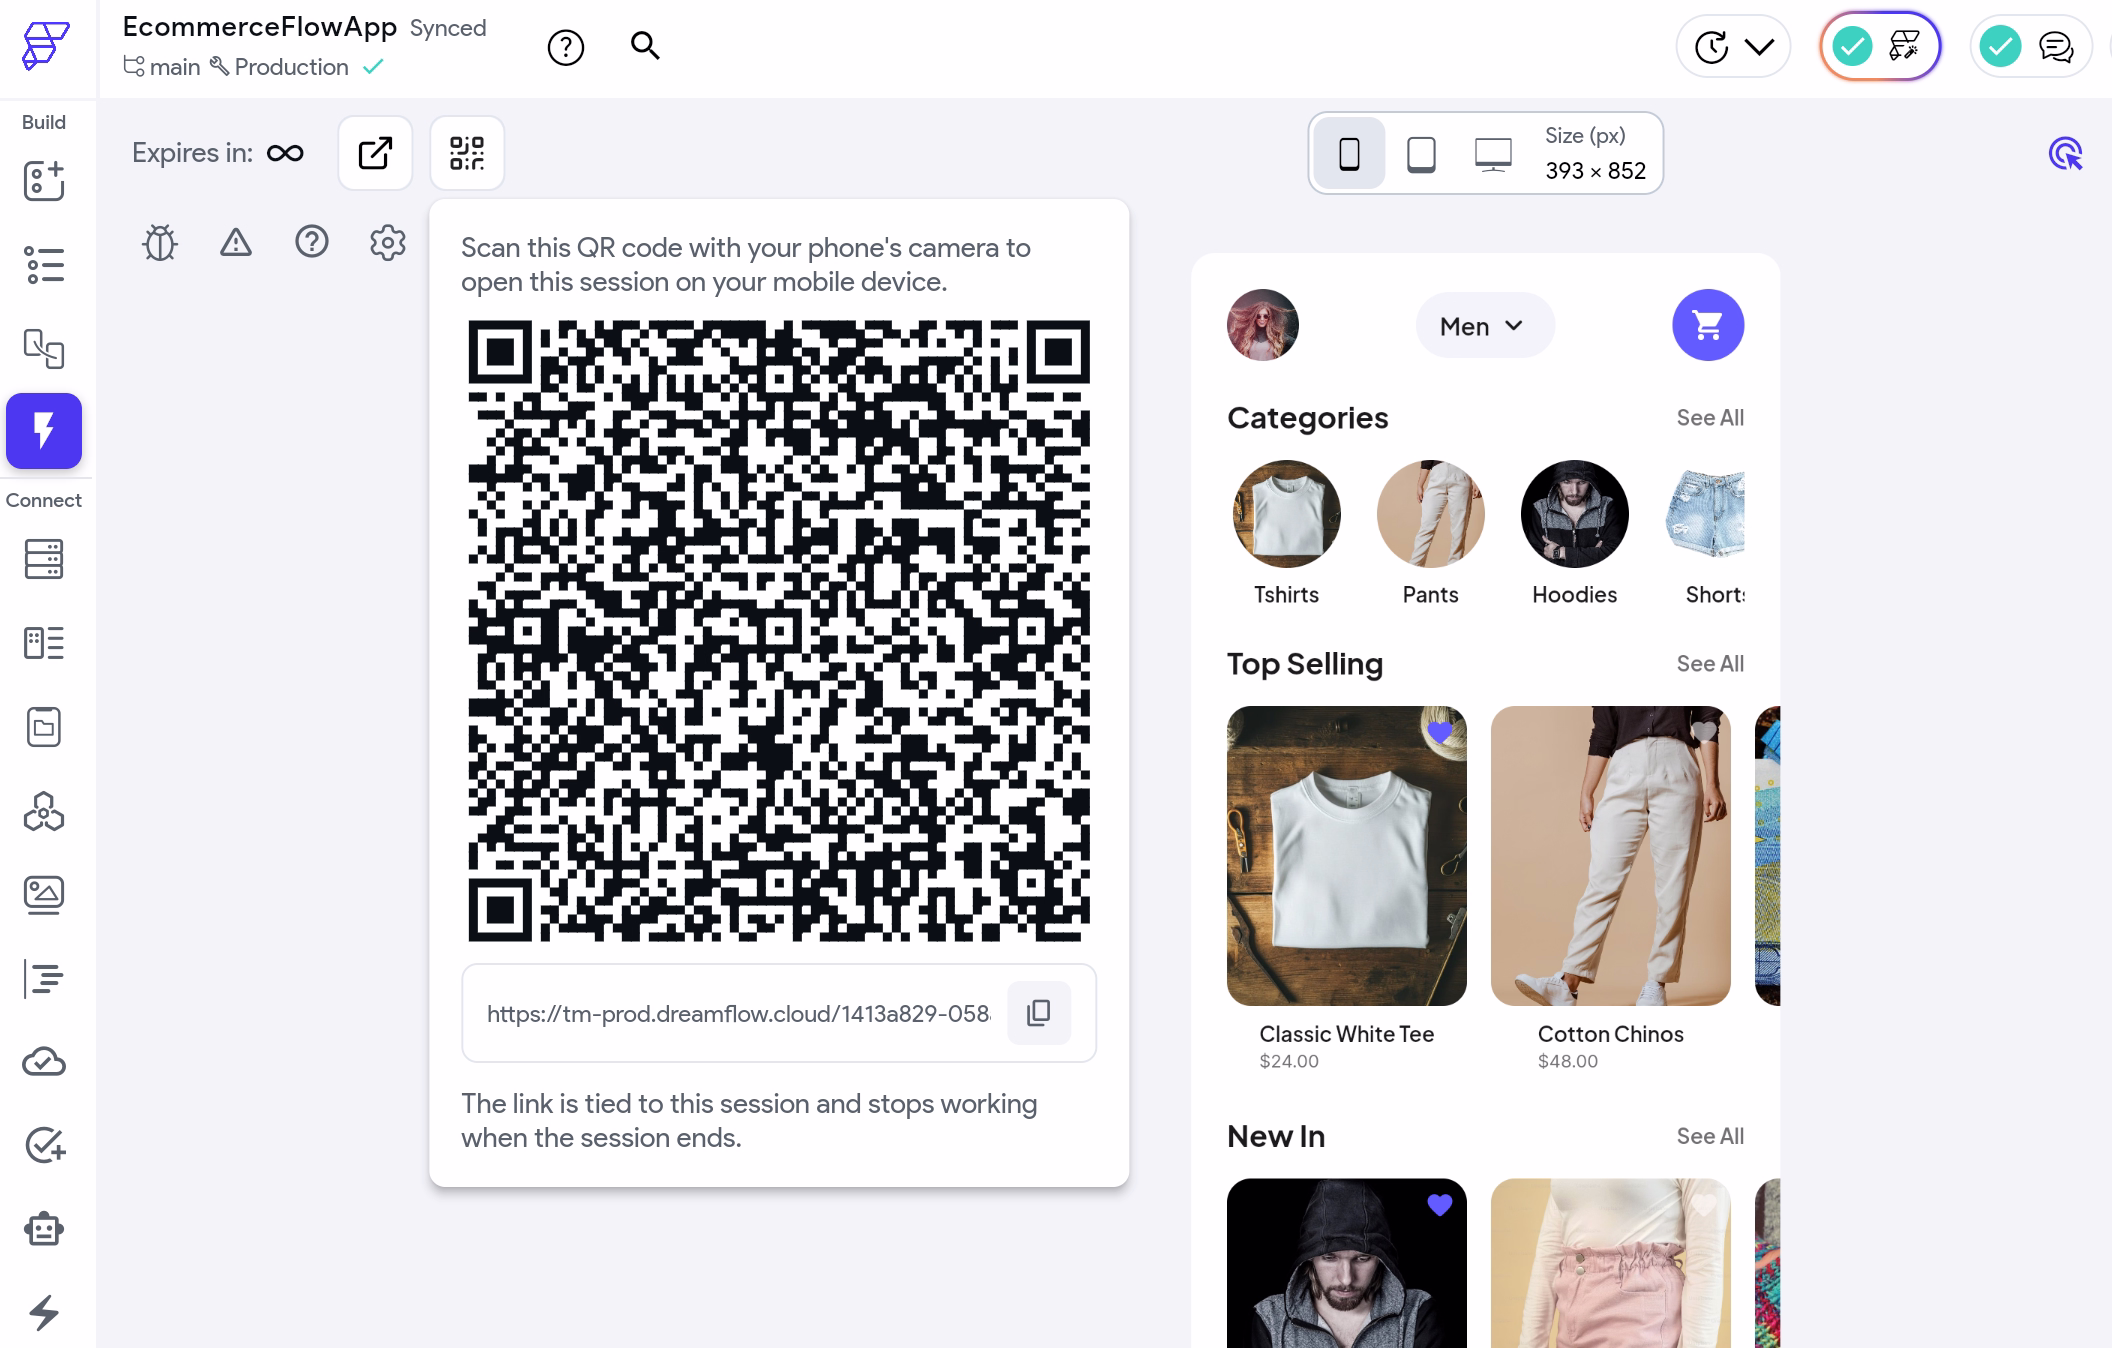
Task: Open session in new browser tab
Action: tap(375, 153)
